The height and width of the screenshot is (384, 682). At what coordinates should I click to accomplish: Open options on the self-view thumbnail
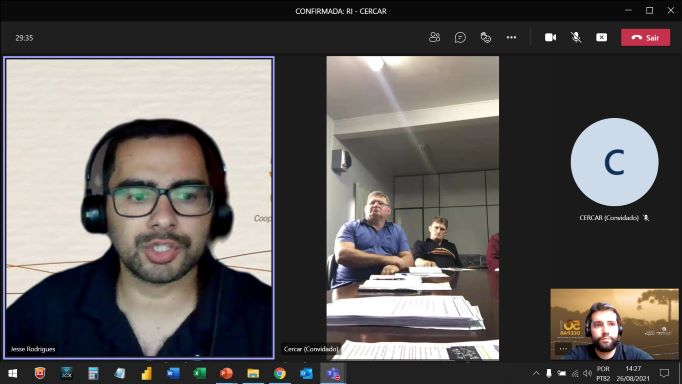563,348
